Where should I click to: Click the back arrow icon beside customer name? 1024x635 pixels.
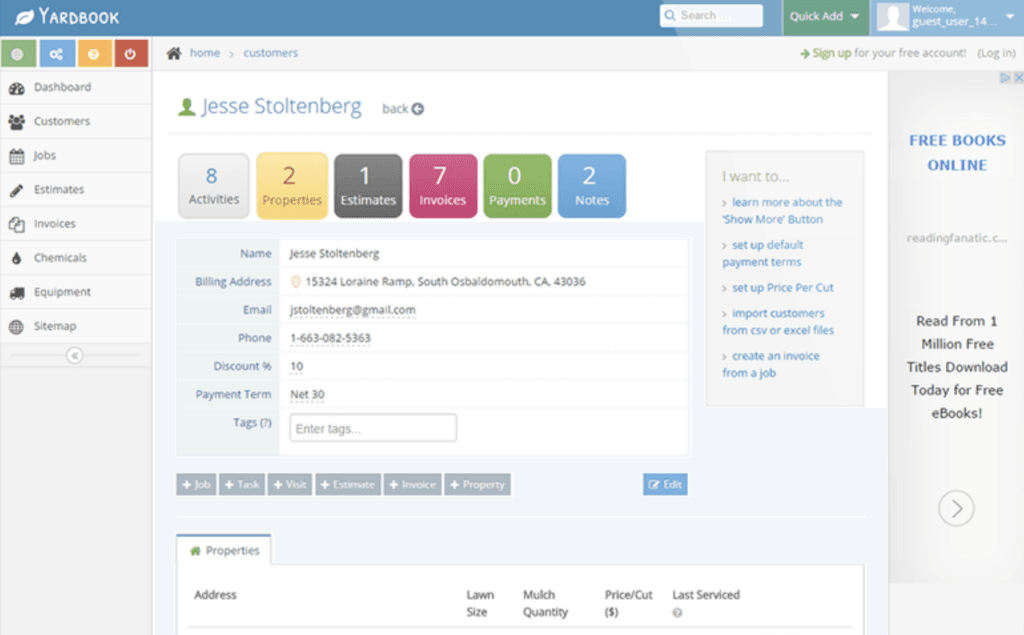click(x=418, y=109)
